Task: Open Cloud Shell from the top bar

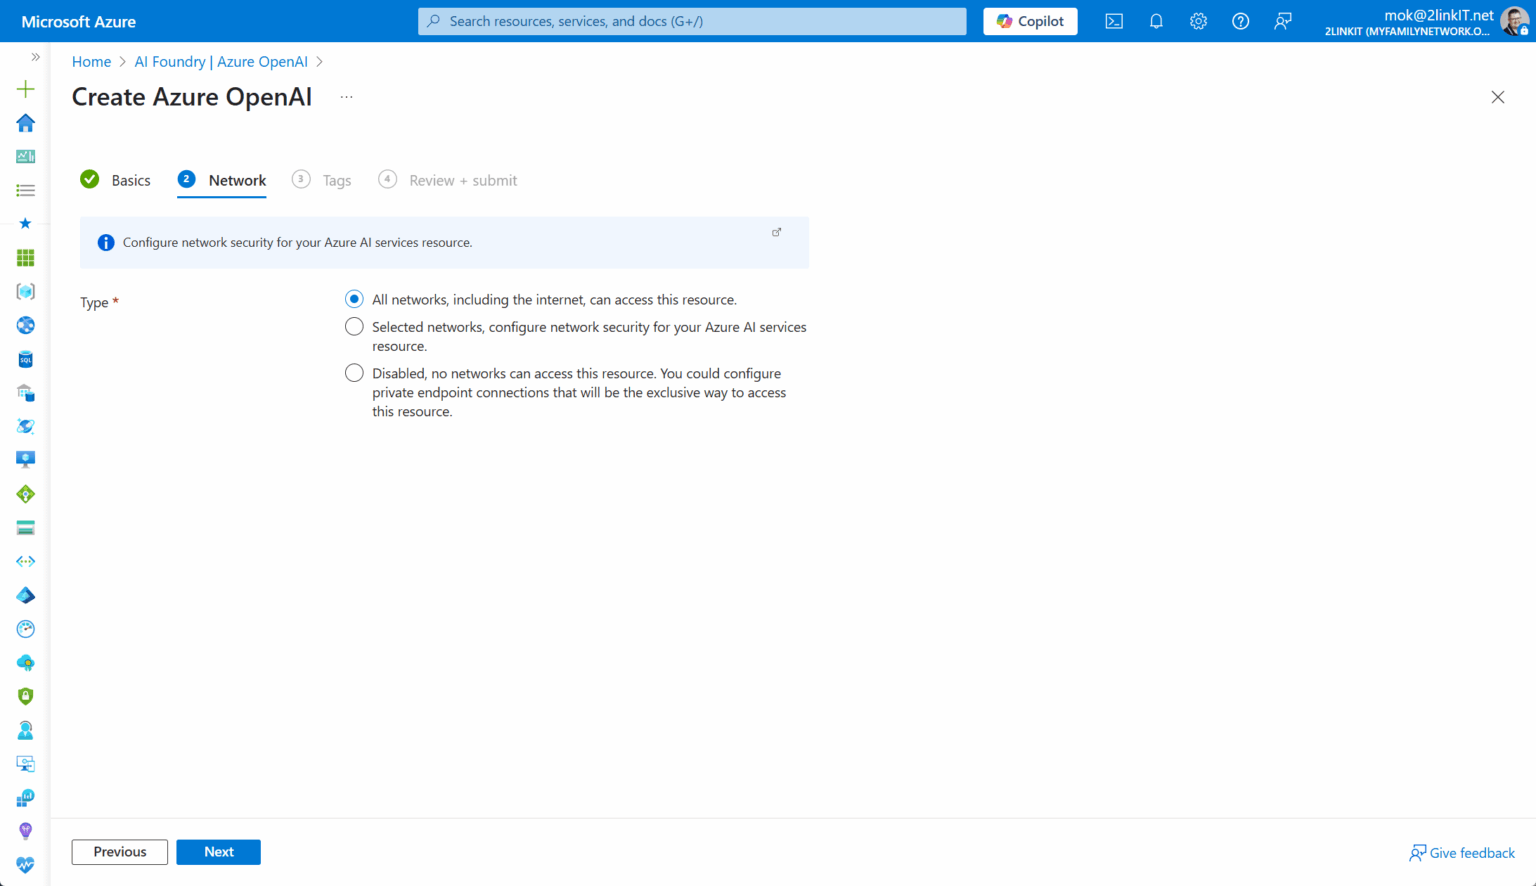Action: click(1113, 20)
